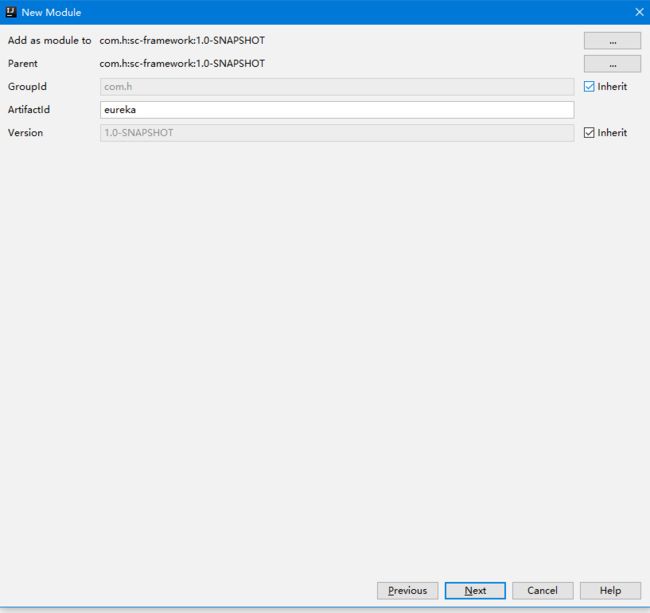Image resolution: width=650 pixels, height=613 pixels.
Task: Click the Add as module to value text
Action: click(182, 41)
